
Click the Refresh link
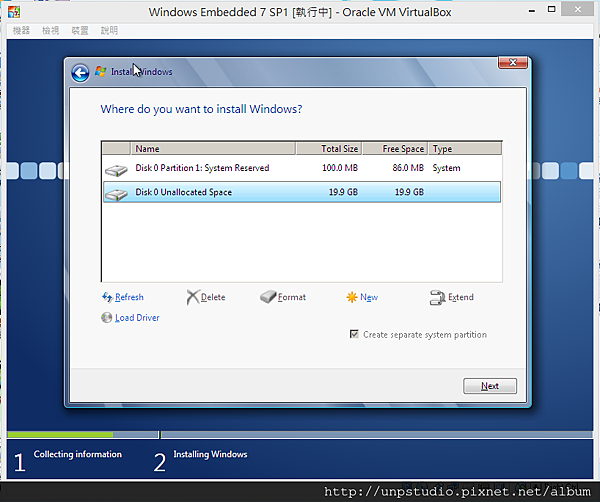pos(129,297)
